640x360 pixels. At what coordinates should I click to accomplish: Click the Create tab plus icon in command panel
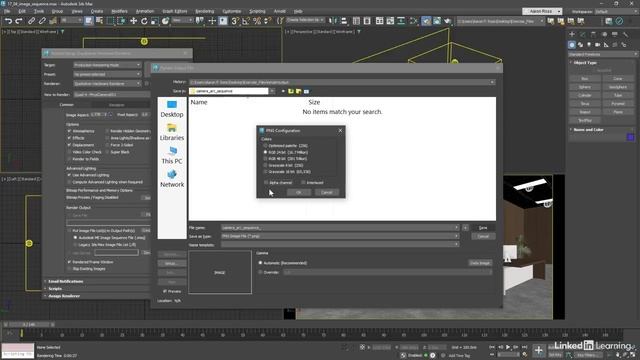click(x=572, y=34)
